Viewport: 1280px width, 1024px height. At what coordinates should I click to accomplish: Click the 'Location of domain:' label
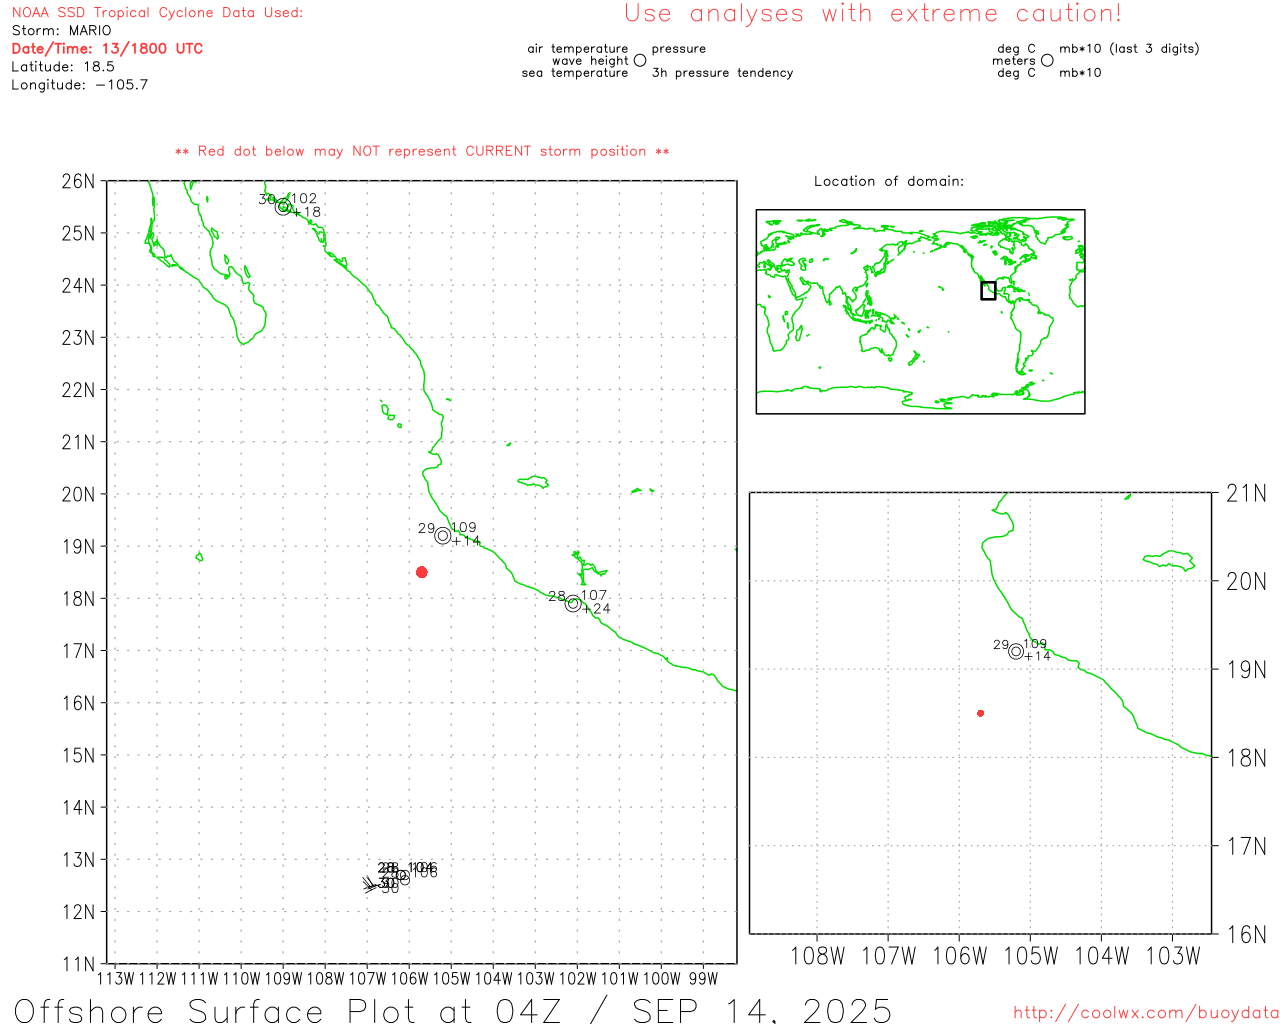click(x=889, y=181)
